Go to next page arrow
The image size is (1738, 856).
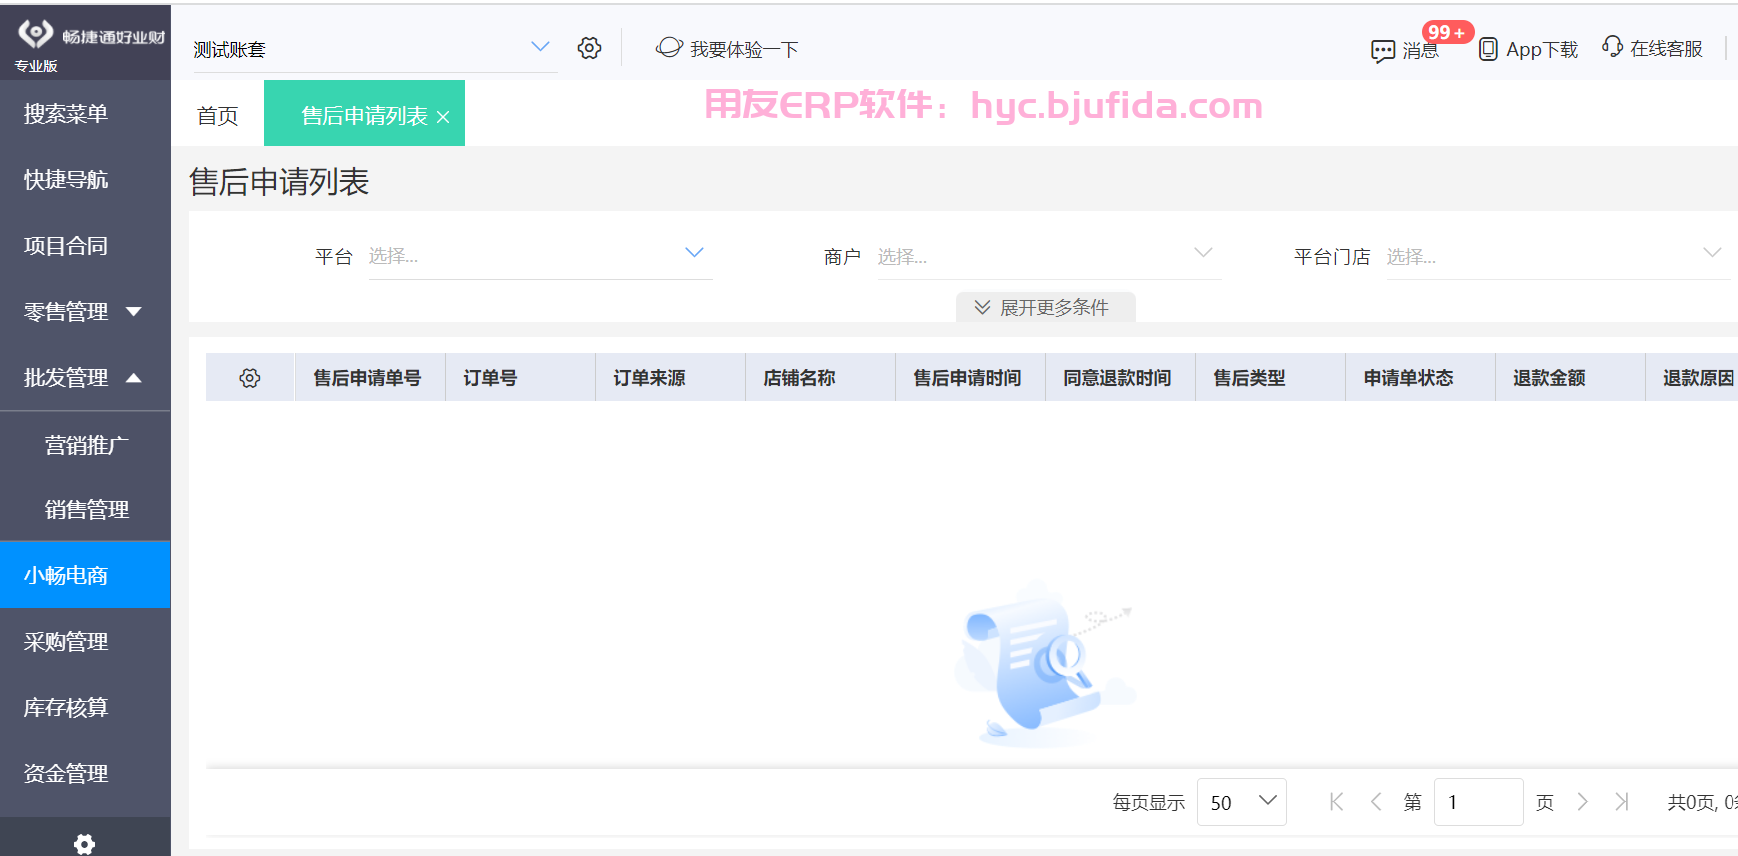coord(1582,802)
